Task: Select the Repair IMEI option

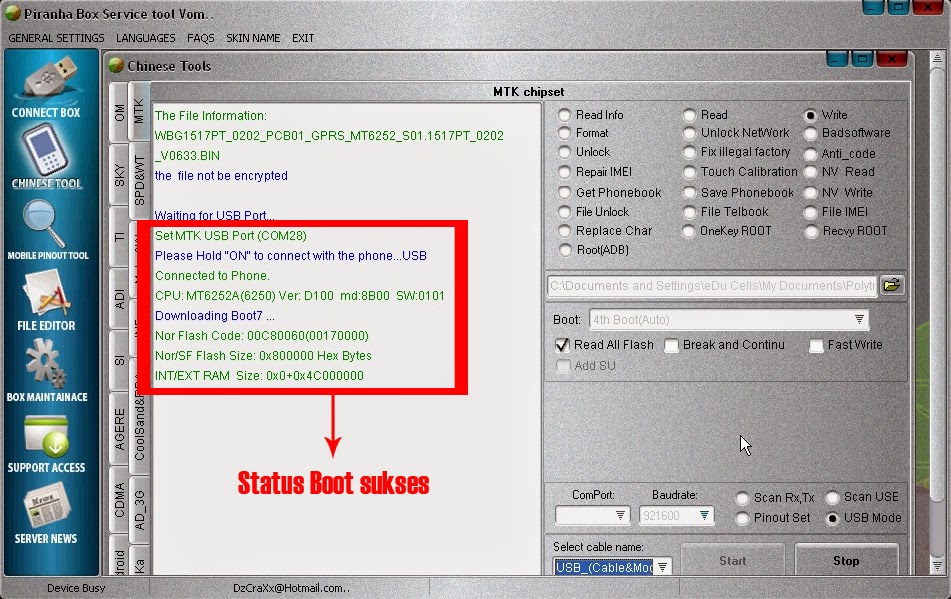Action: coord(565,172)
